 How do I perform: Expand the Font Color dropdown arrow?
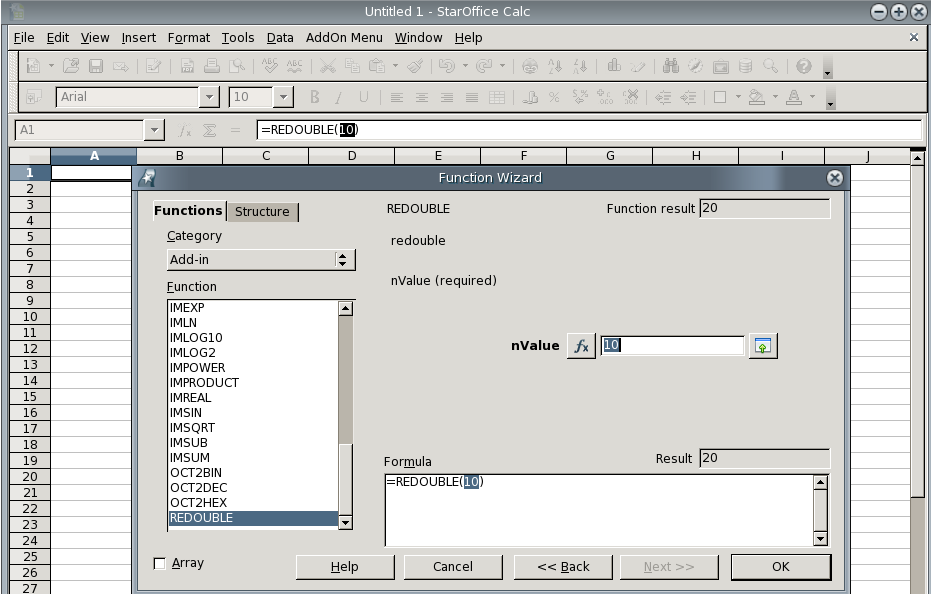tap(812, 97)
